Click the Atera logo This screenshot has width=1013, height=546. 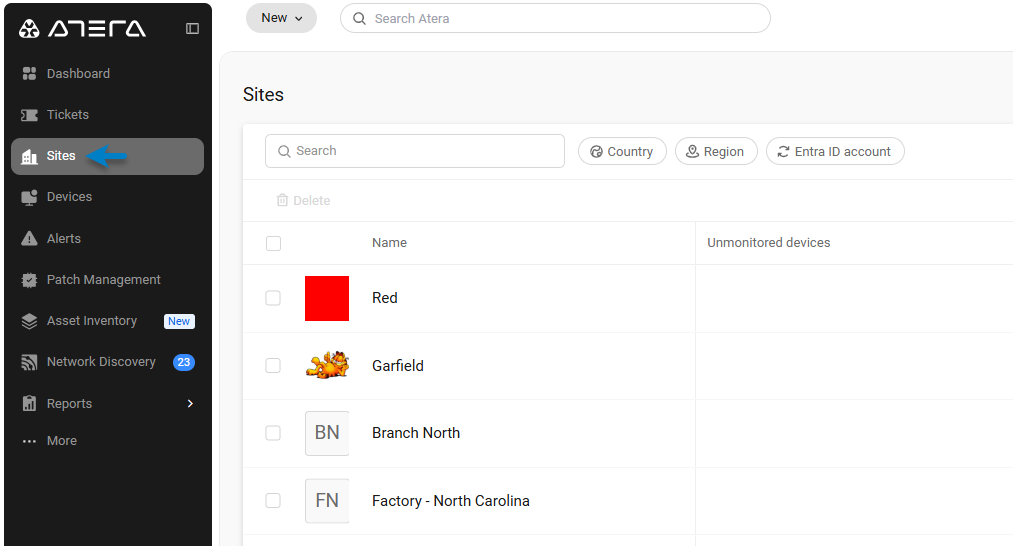(x=82, y=28)
